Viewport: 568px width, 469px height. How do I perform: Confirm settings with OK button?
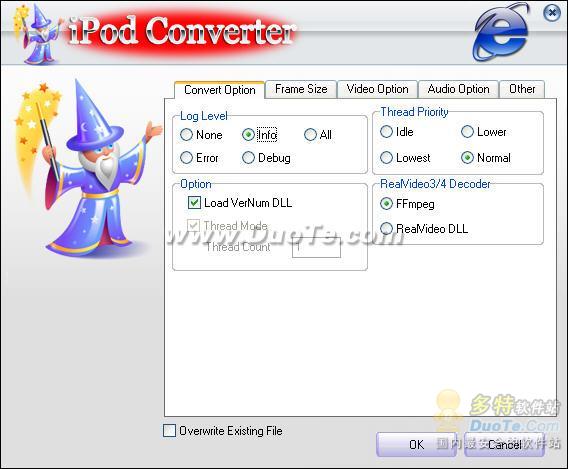point(416,444)
